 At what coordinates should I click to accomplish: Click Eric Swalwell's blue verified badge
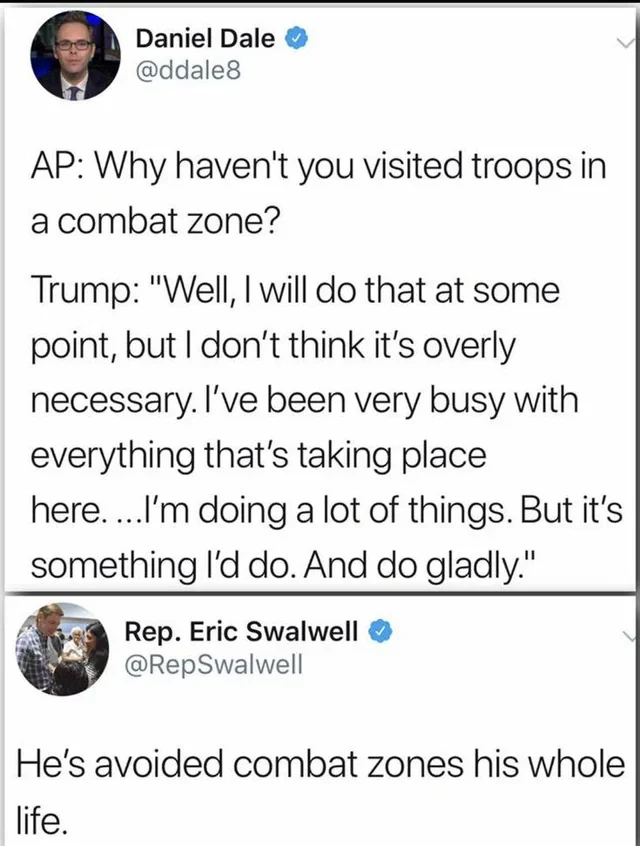click(x=379, y=631)
